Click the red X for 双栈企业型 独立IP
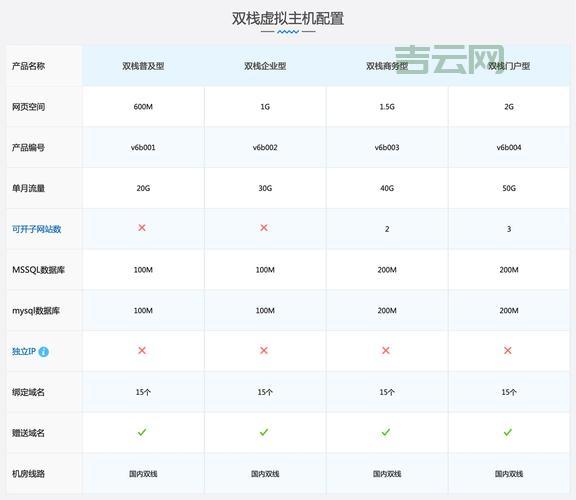 [264, 350]
